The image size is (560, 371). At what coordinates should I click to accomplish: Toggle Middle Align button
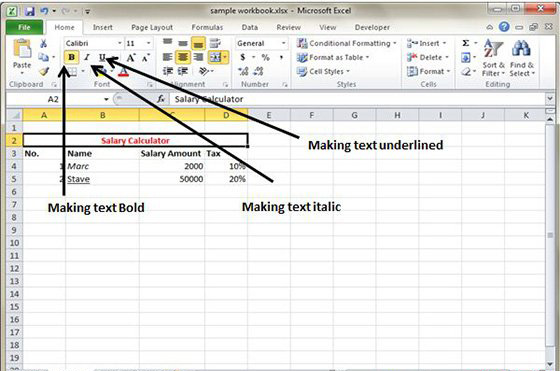183,43
